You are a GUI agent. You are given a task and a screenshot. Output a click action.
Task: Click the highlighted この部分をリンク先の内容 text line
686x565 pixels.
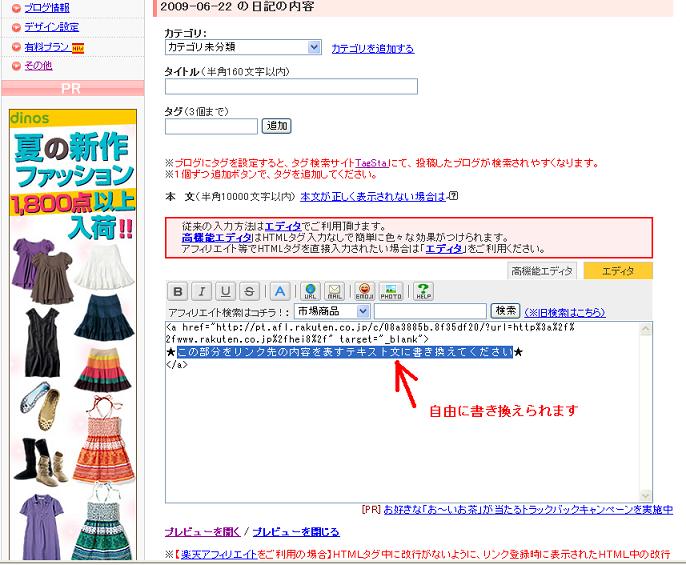(345, 352)
